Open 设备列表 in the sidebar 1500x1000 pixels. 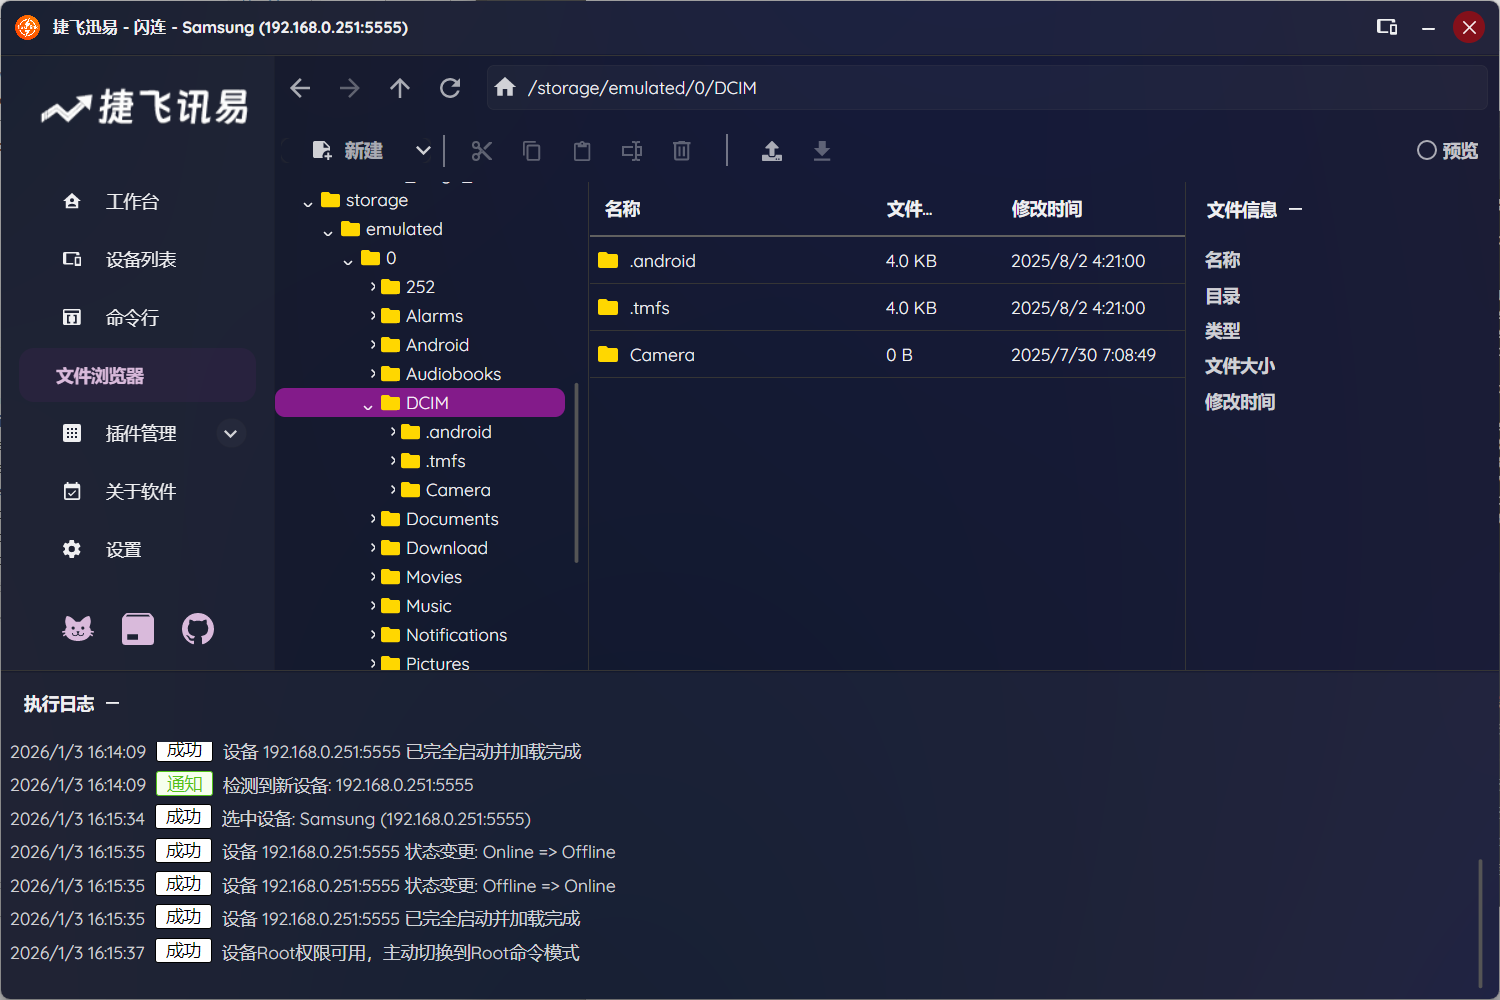(140, 260)
